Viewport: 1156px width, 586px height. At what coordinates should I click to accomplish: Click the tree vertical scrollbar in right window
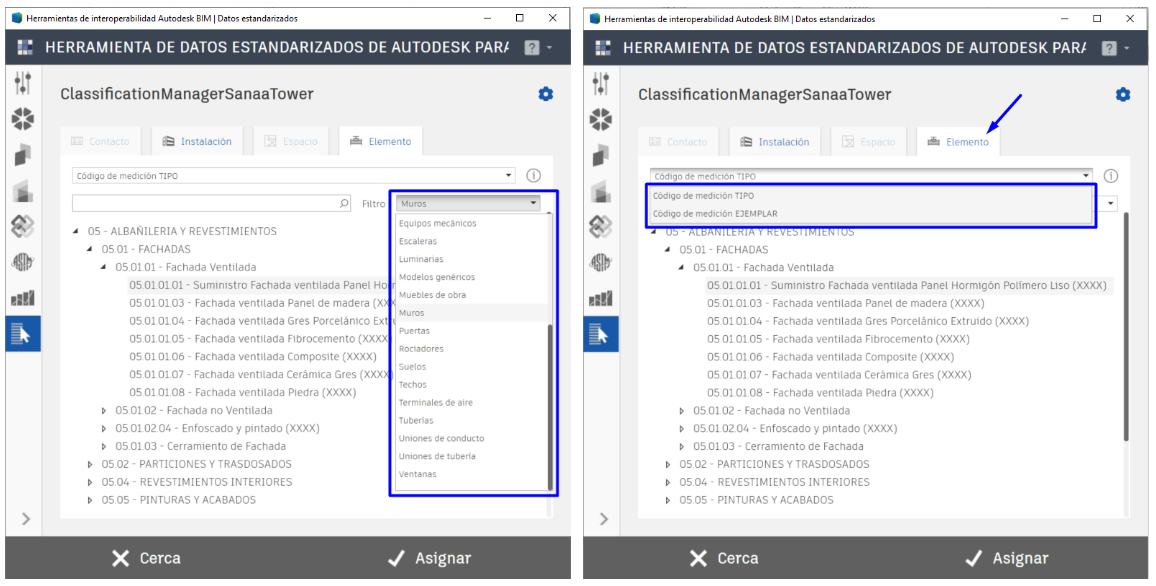[1126, 327]
